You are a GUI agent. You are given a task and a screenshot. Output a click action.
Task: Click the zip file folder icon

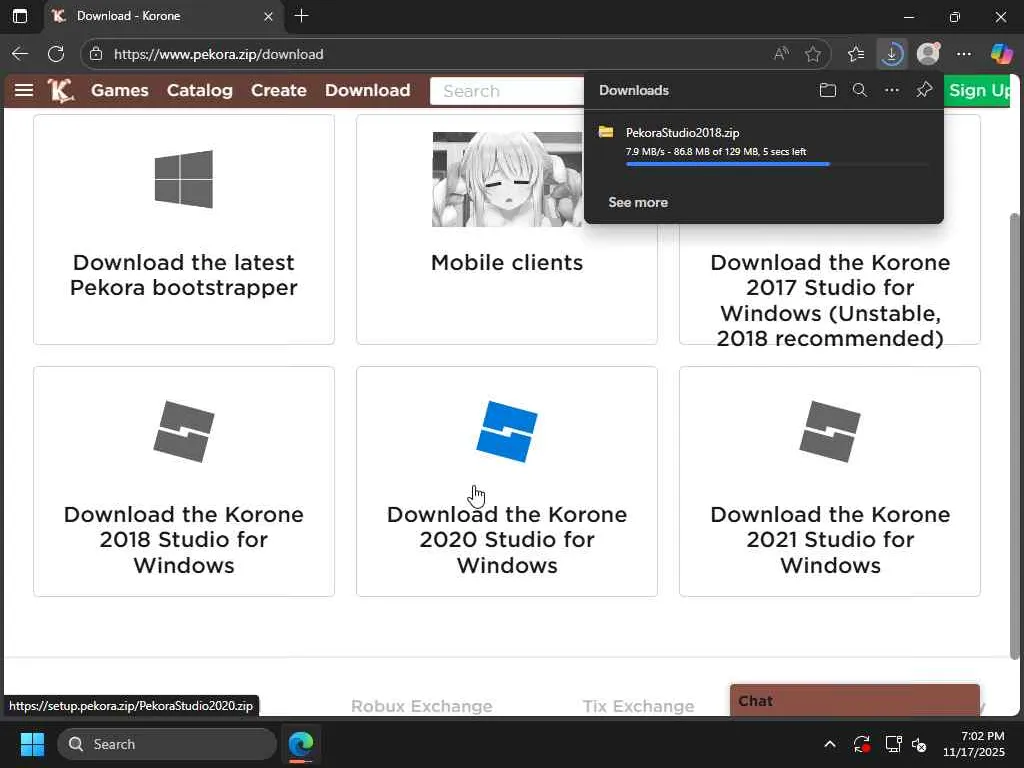pyautogui.click(x=606, y=133)
